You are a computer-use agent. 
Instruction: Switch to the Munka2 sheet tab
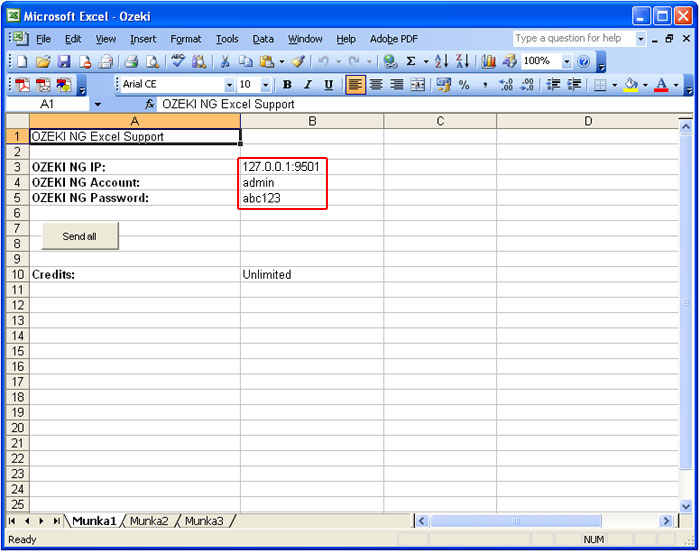[149, 521]
